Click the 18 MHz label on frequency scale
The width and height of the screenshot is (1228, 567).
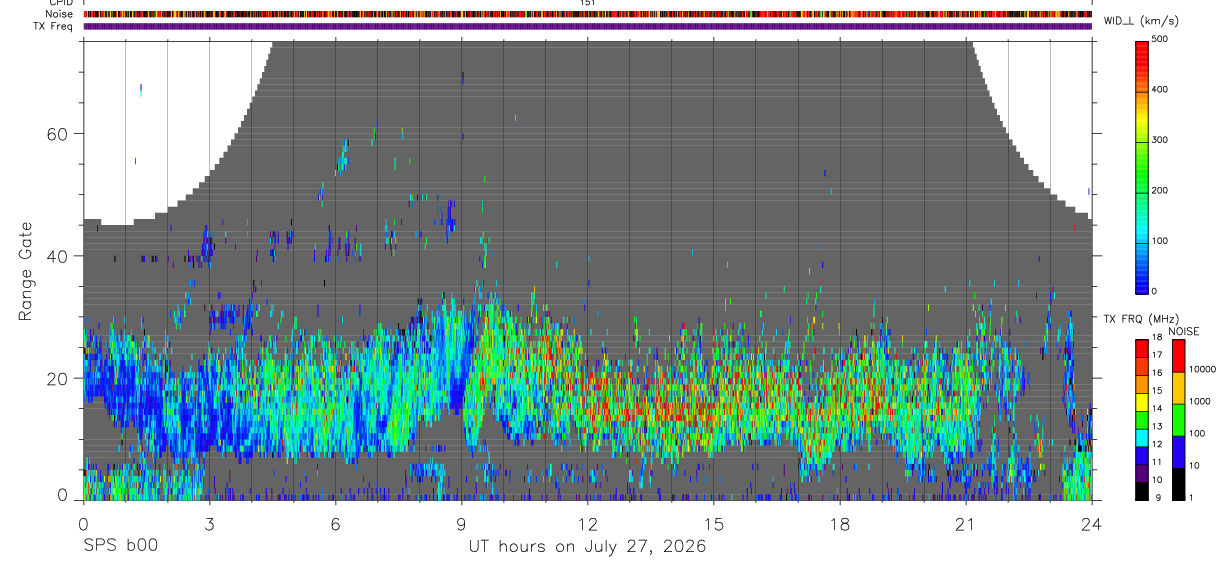coord(1158,340)
